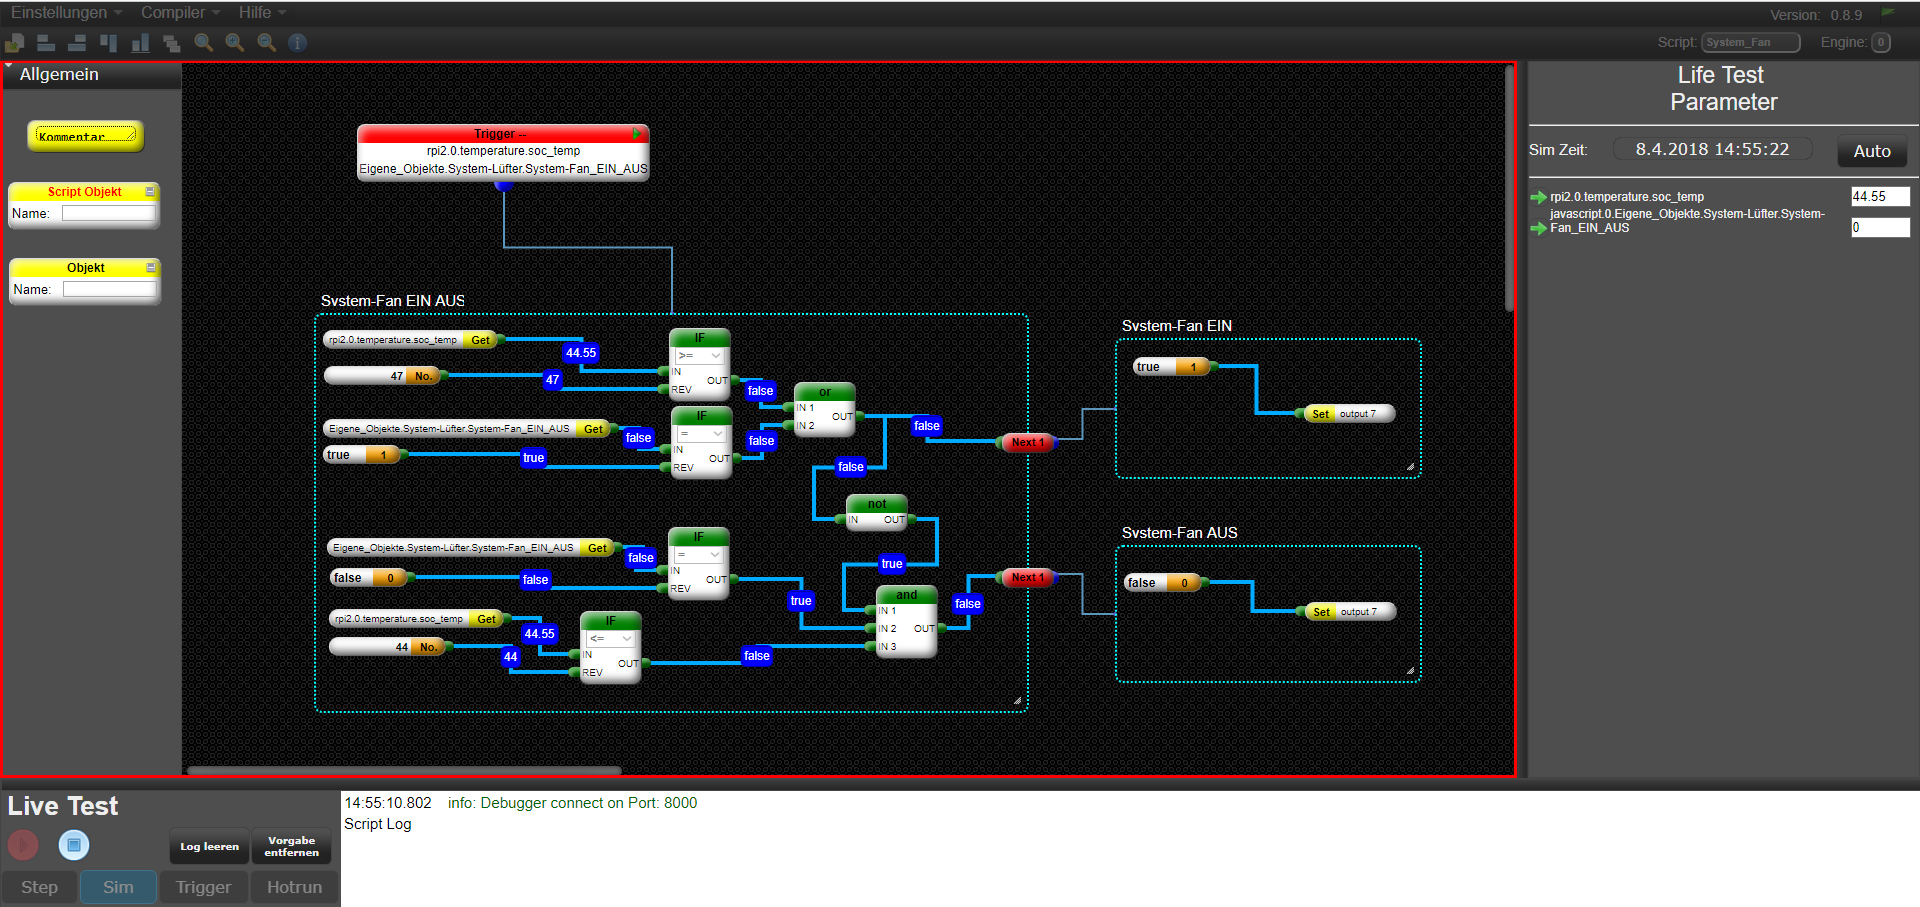
Task: Click the soc_temp value field showing 44.55
Action: pyautogui.click(x=1880, y=197)
